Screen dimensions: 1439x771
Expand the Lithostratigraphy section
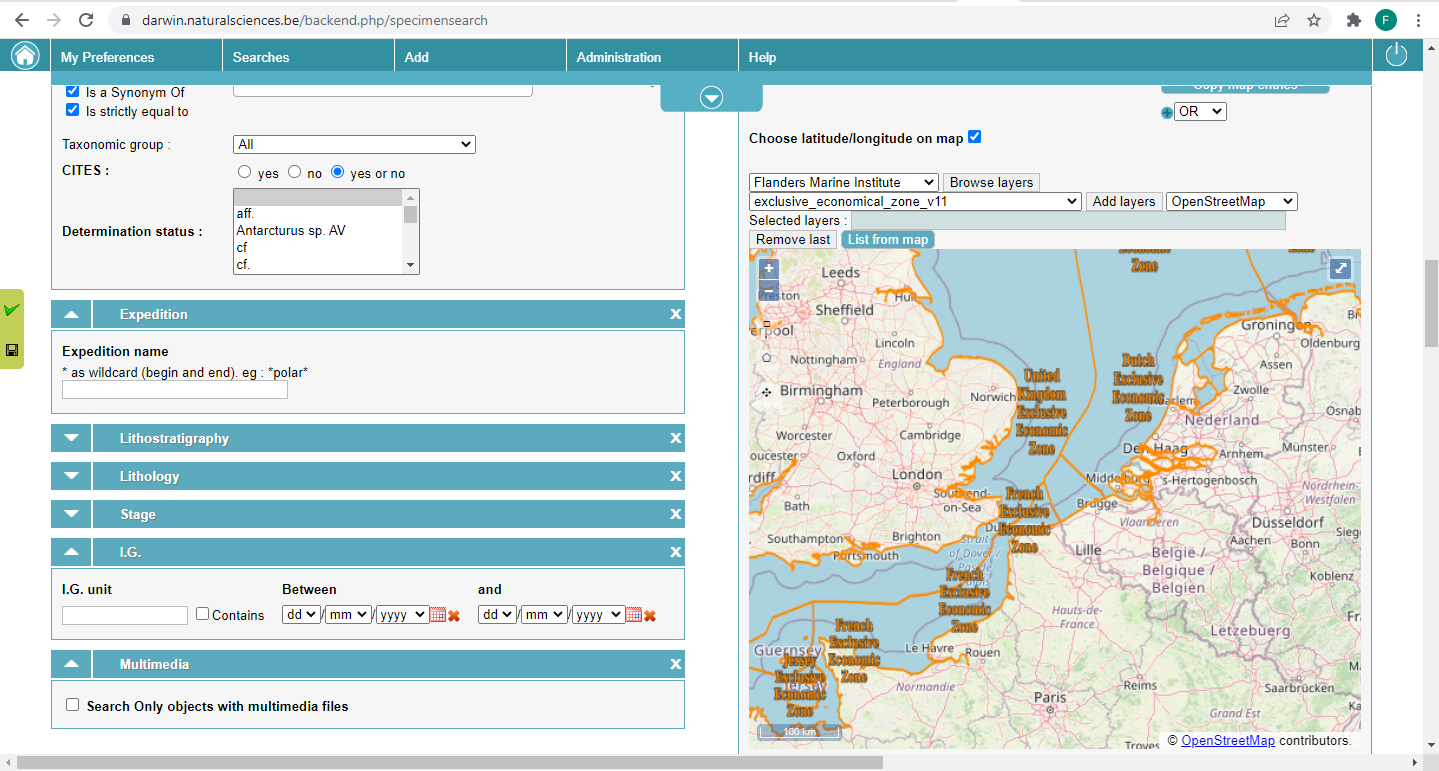tap(71, 438)
